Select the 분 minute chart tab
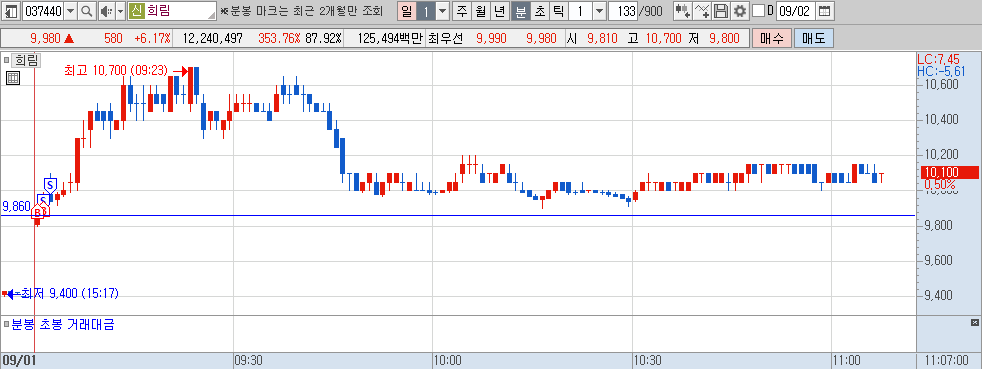 (520, 11)
